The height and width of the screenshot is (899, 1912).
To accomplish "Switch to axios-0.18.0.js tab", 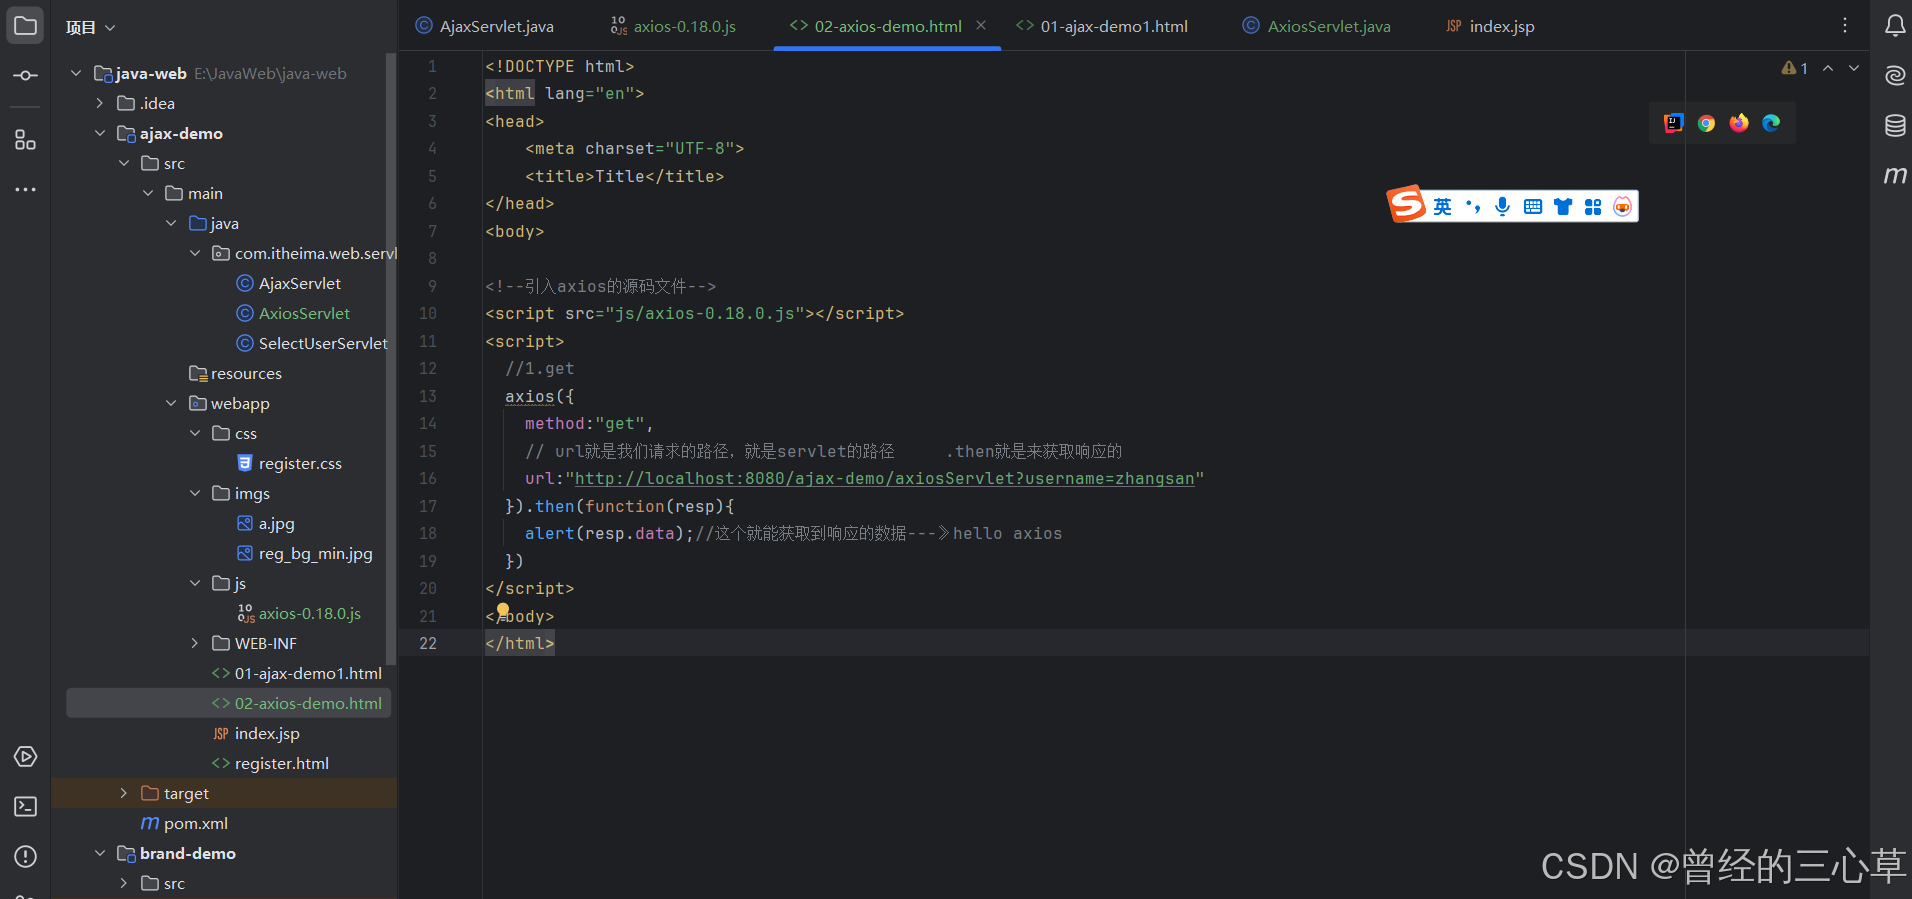I will (673, 26).
